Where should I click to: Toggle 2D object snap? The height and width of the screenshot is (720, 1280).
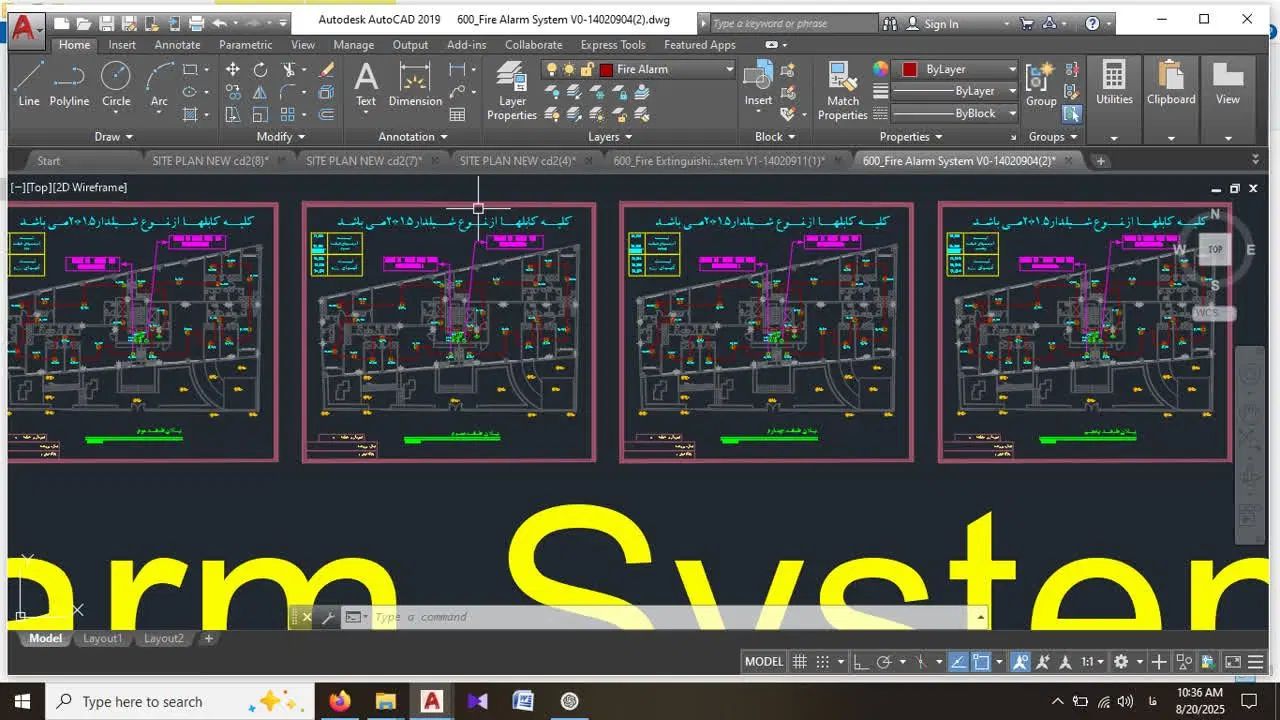pos(982,661)
